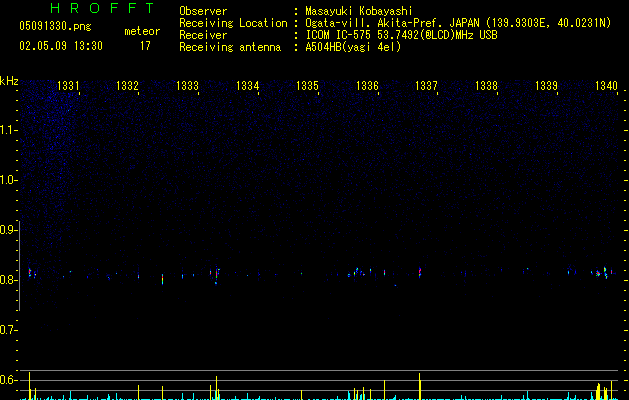This screenshot has height=400, width=629.
Task: Click the 1332 time axis label
Action: point(127,86)
